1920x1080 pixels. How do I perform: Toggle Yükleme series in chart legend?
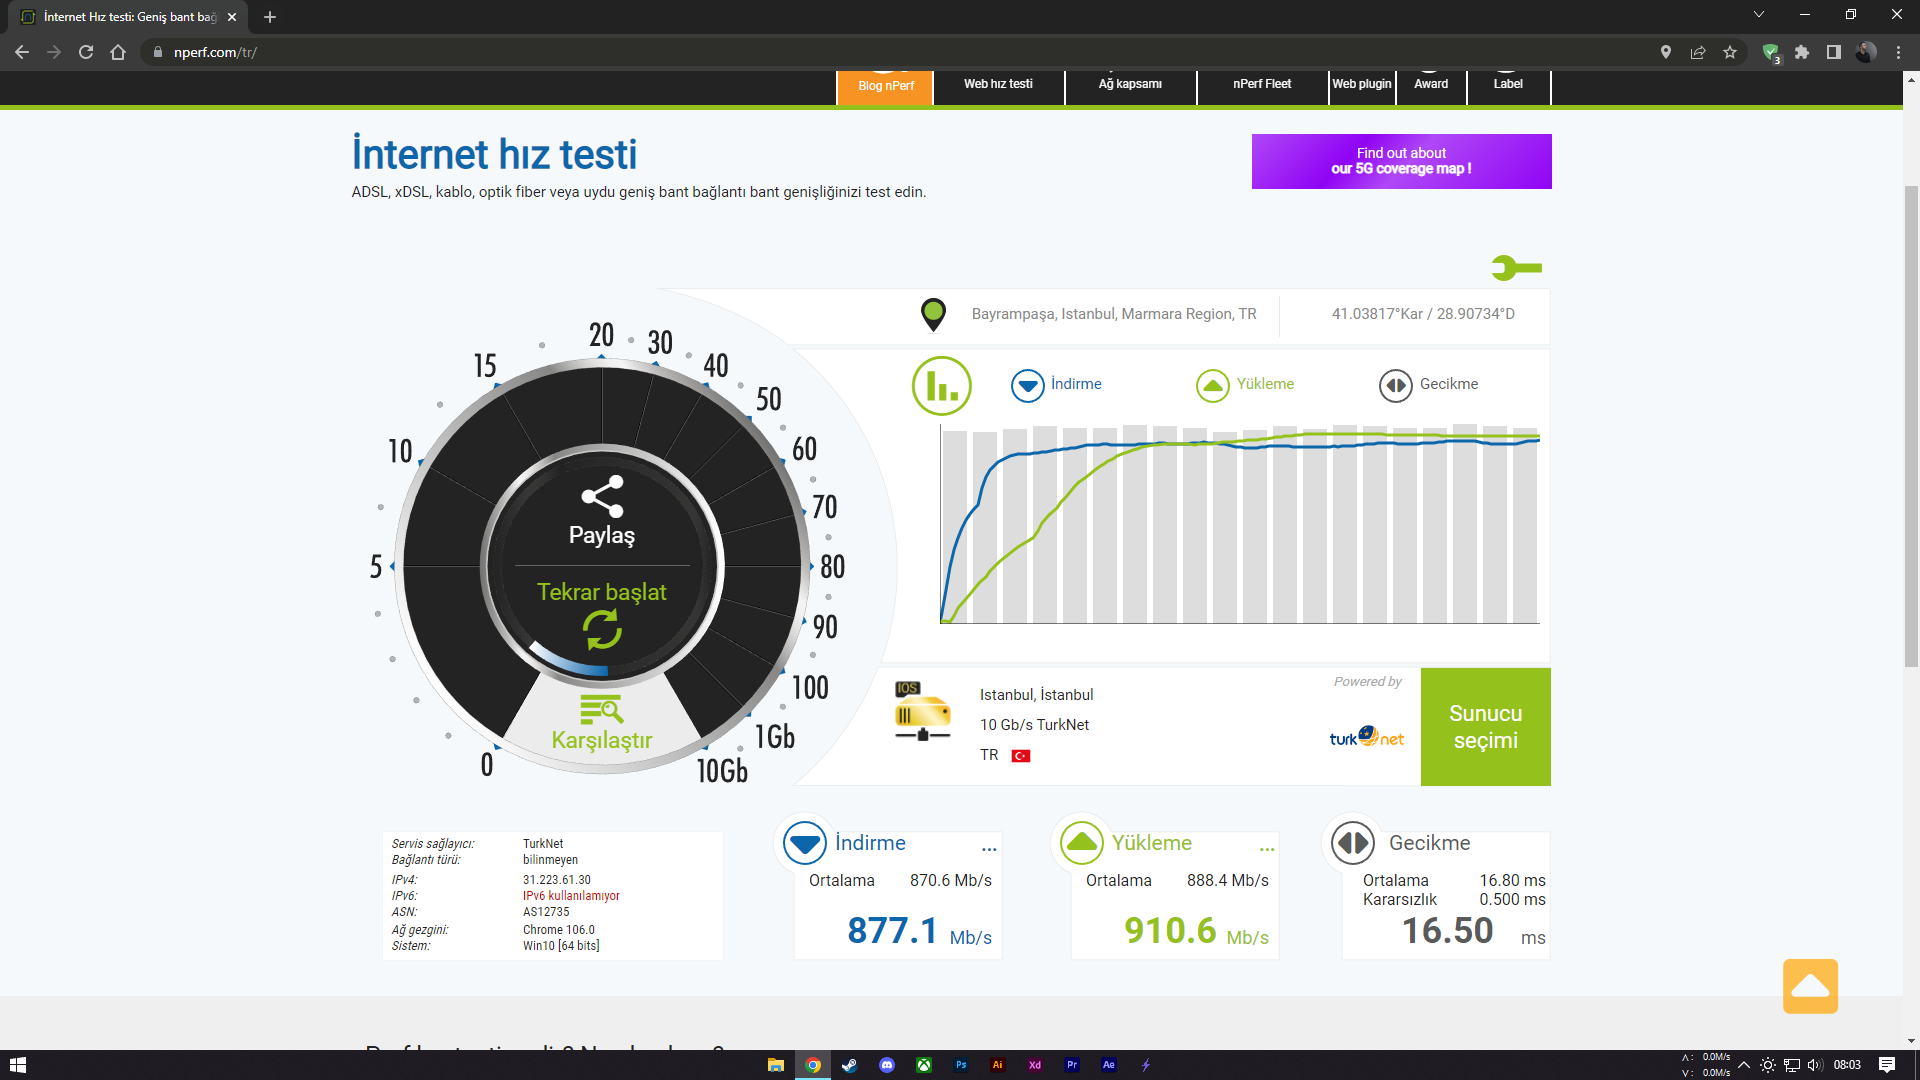[x=1245, y=385]
